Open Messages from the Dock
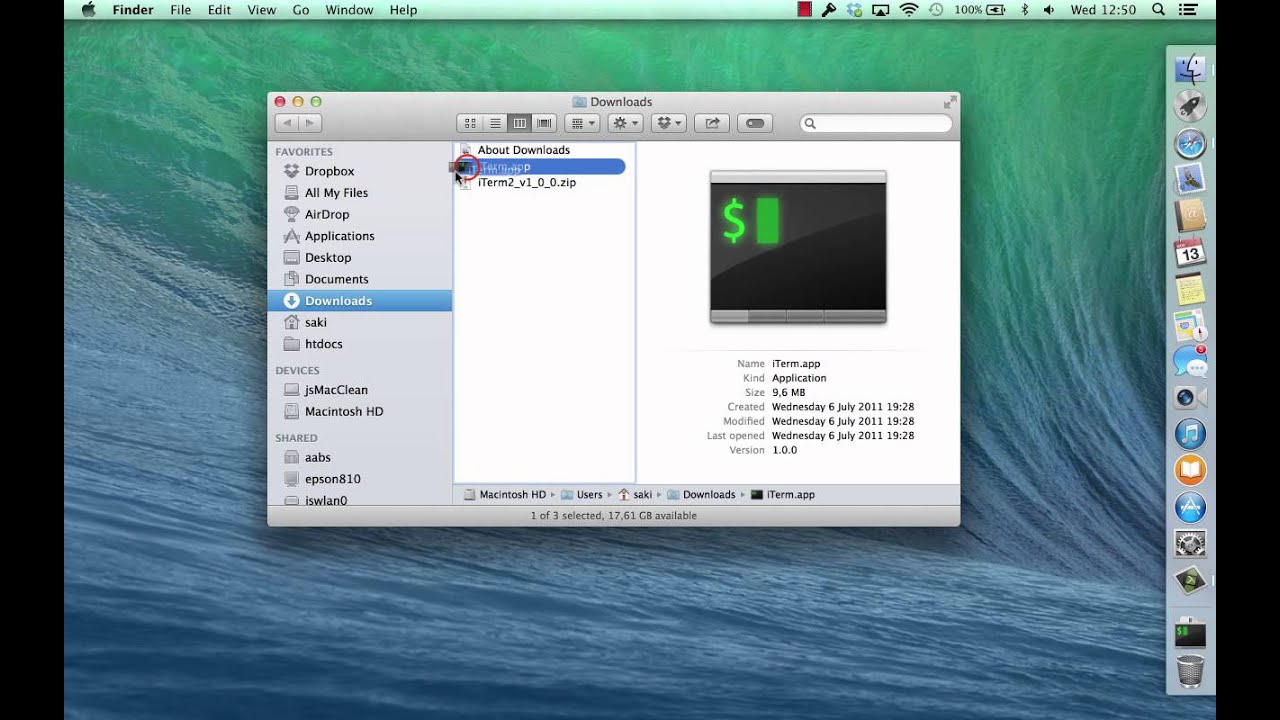 (1190, 361)
